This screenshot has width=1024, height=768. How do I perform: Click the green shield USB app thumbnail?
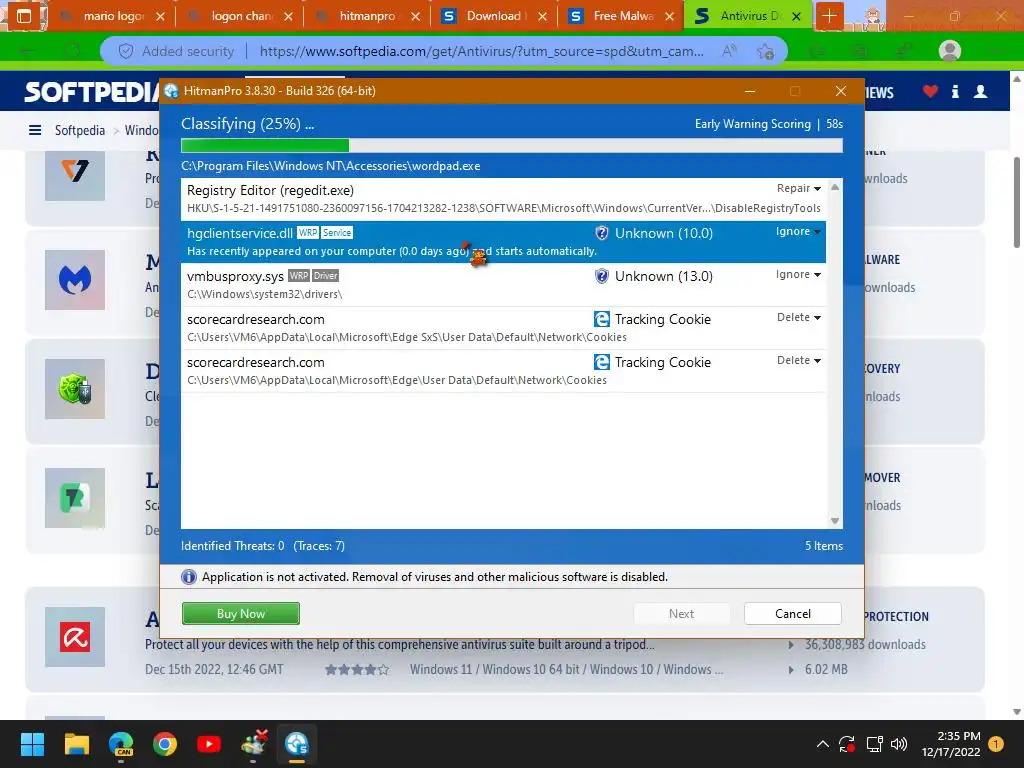coord(74,389)
